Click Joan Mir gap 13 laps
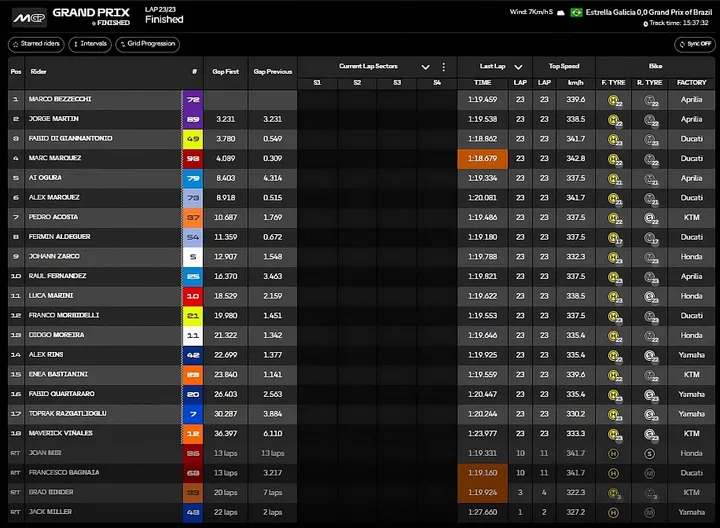Image resolution: width=720 pixels, height=528 pixels. click(x=225, y=454)
